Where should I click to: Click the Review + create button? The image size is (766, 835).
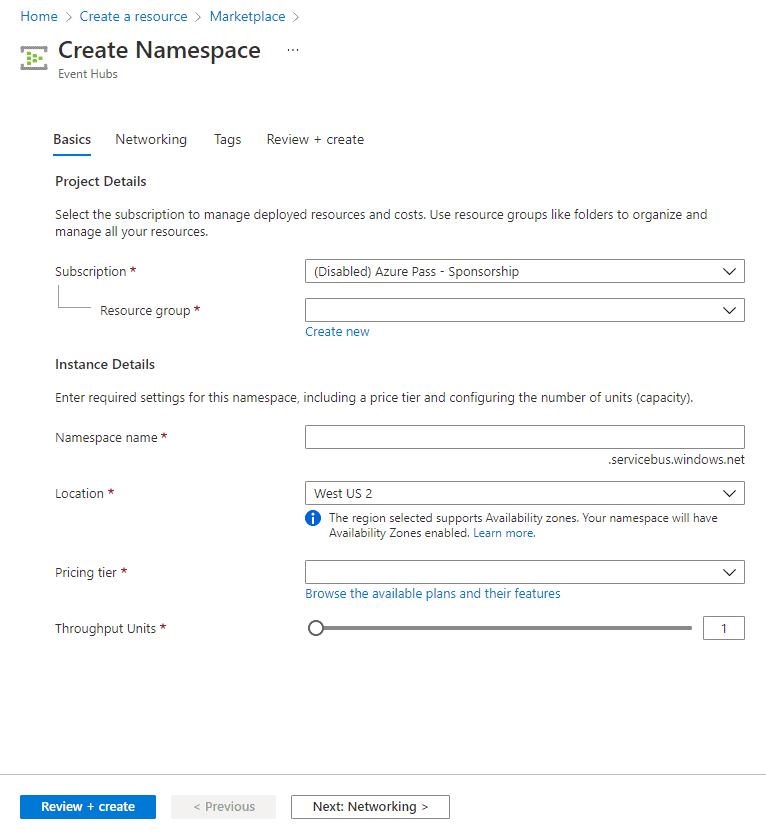[87, 807]
